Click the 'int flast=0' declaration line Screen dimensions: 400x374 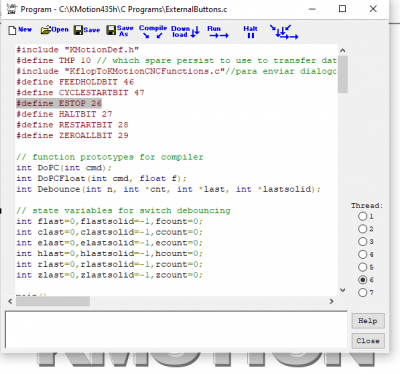point(109,221)
